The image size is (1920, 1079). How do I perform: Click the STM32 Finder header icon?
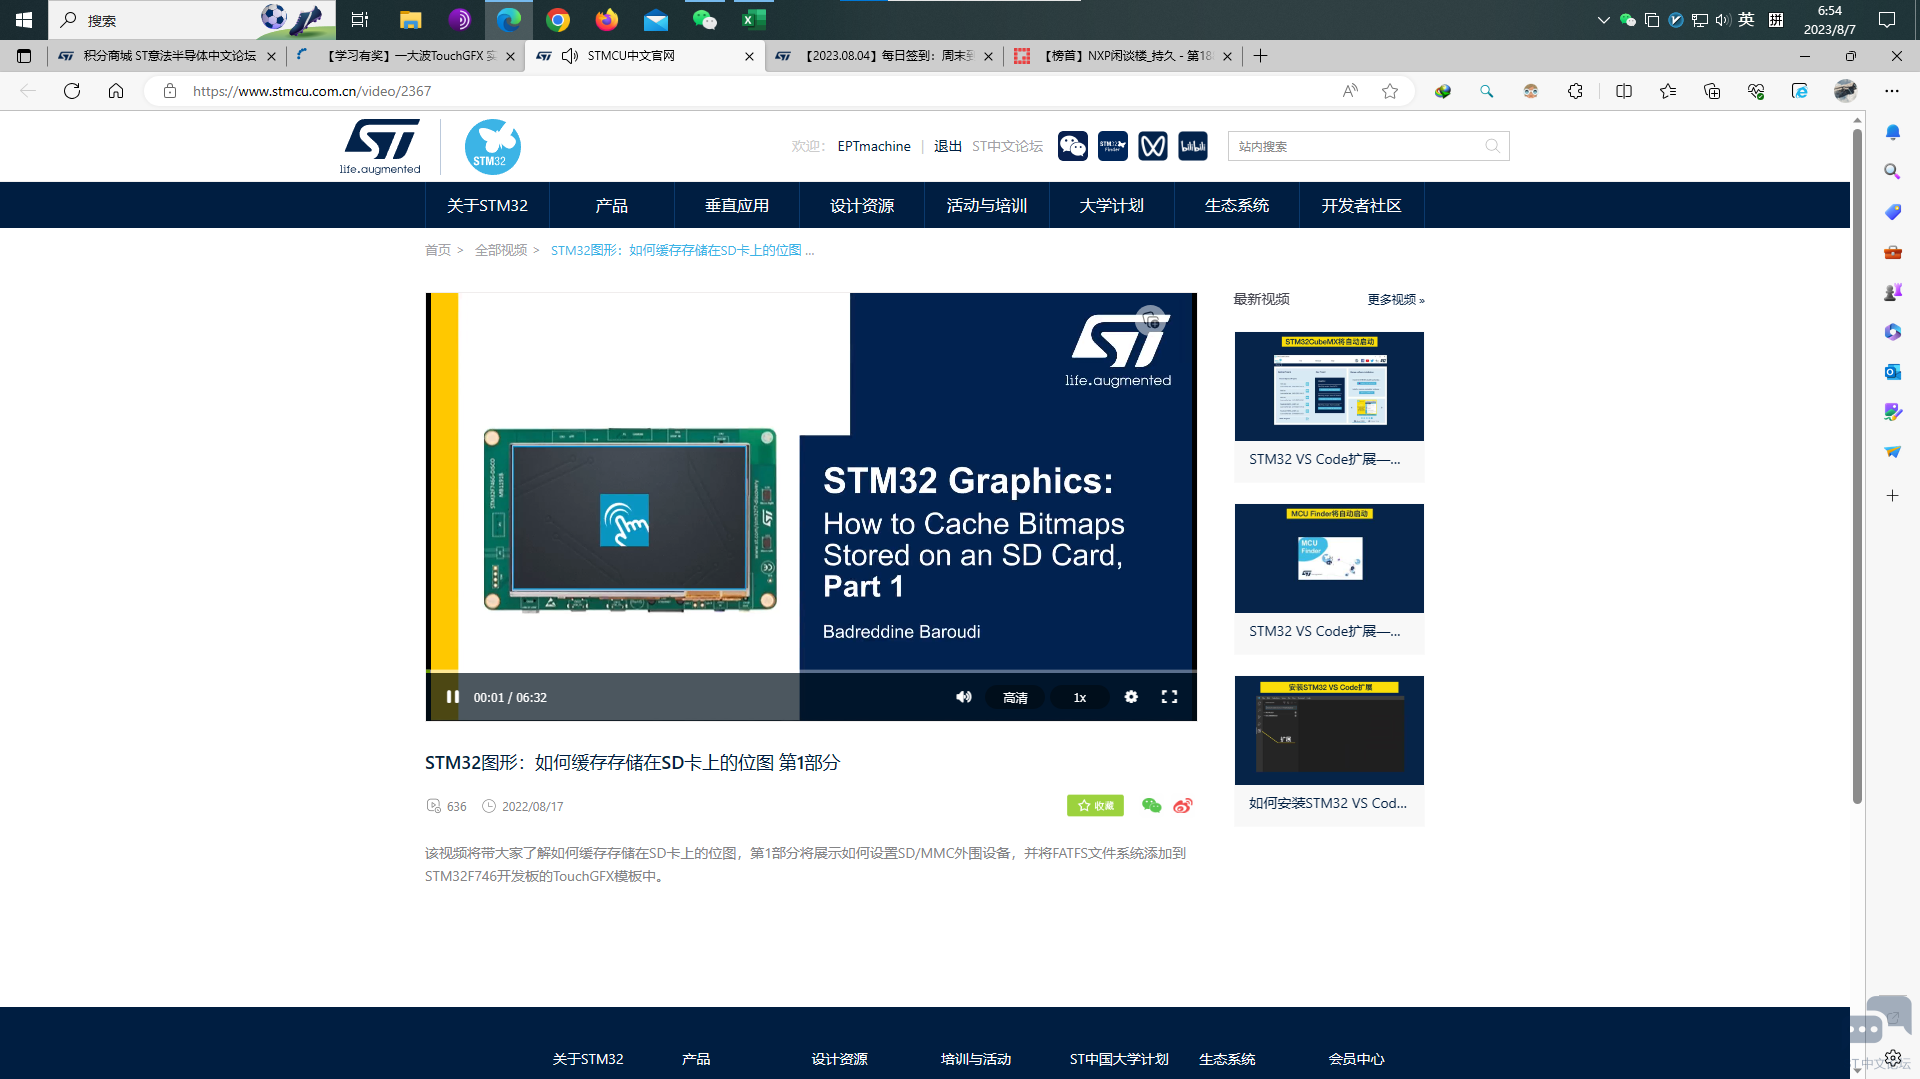point(1113,146)
